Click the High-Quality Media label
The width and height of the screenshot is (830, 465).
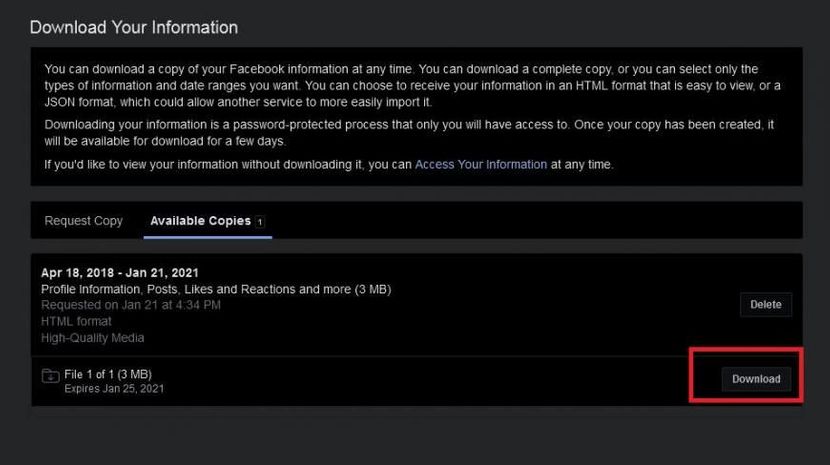pyautogui.click(x=93, y=337)
